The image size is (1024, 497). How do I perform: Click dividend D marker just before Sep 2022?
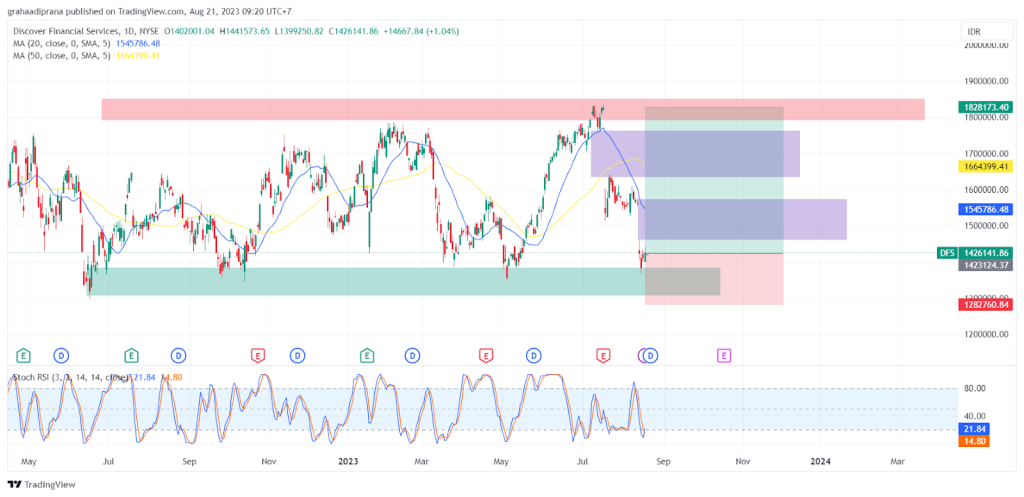pos(178,355)
